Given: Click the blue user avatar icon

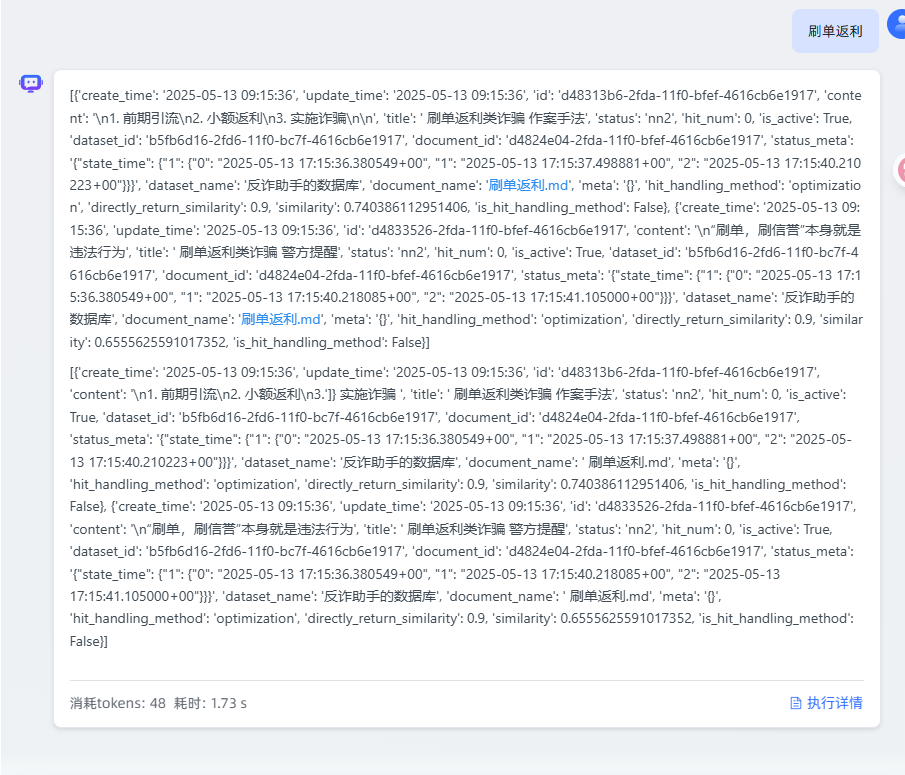Looking at the screenshot, I should pos(896,25).
